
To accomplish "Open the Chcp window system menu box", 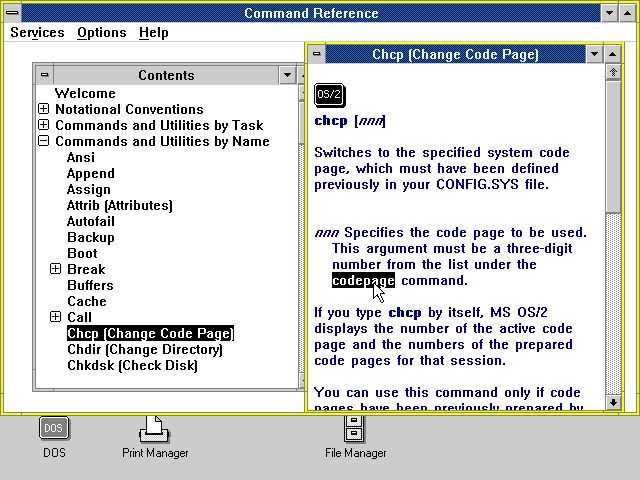I will point(316,54).
